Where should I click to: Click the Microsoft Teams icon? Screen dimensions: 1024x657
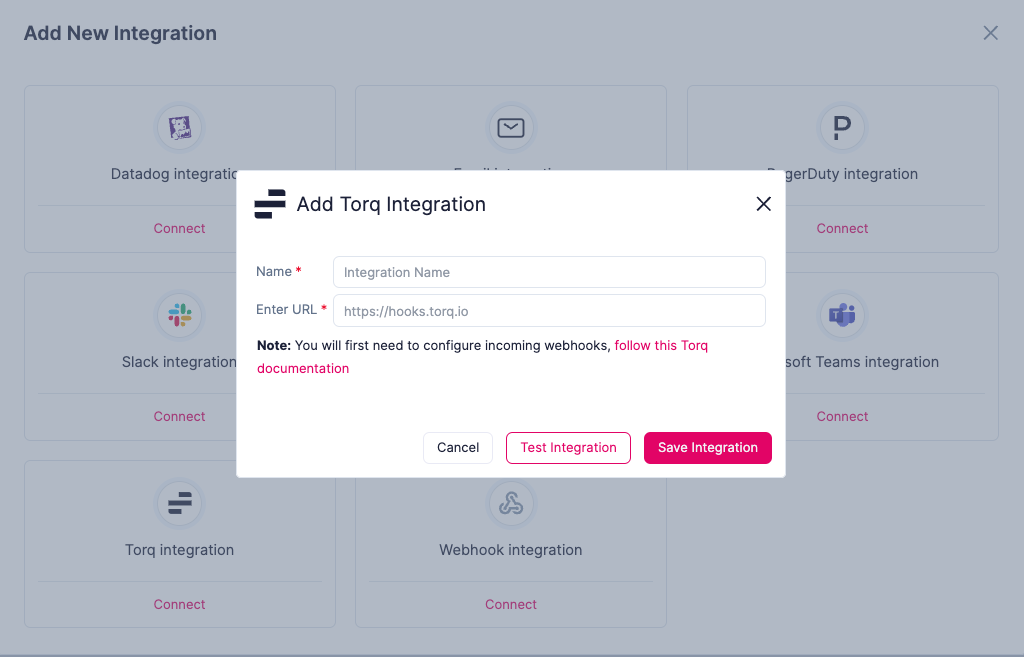click(842, 315)
